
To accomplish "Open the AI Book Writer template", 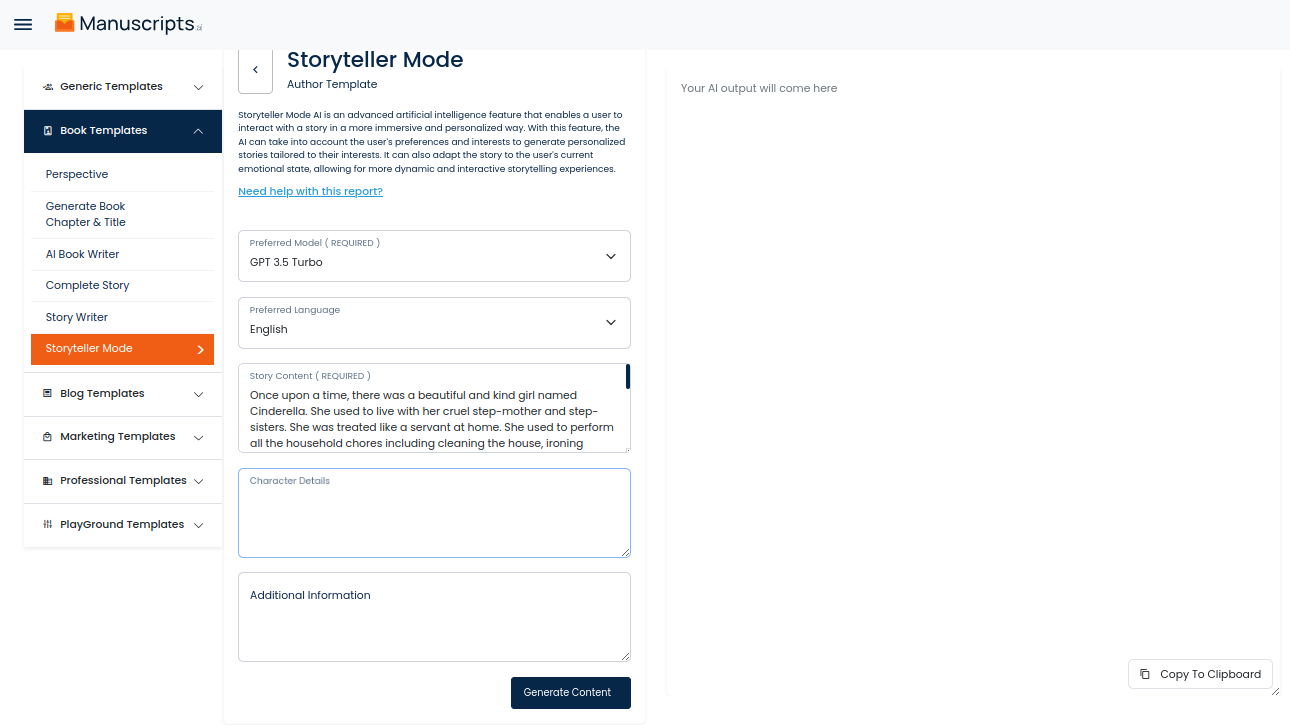I will [x=82, y=254].
